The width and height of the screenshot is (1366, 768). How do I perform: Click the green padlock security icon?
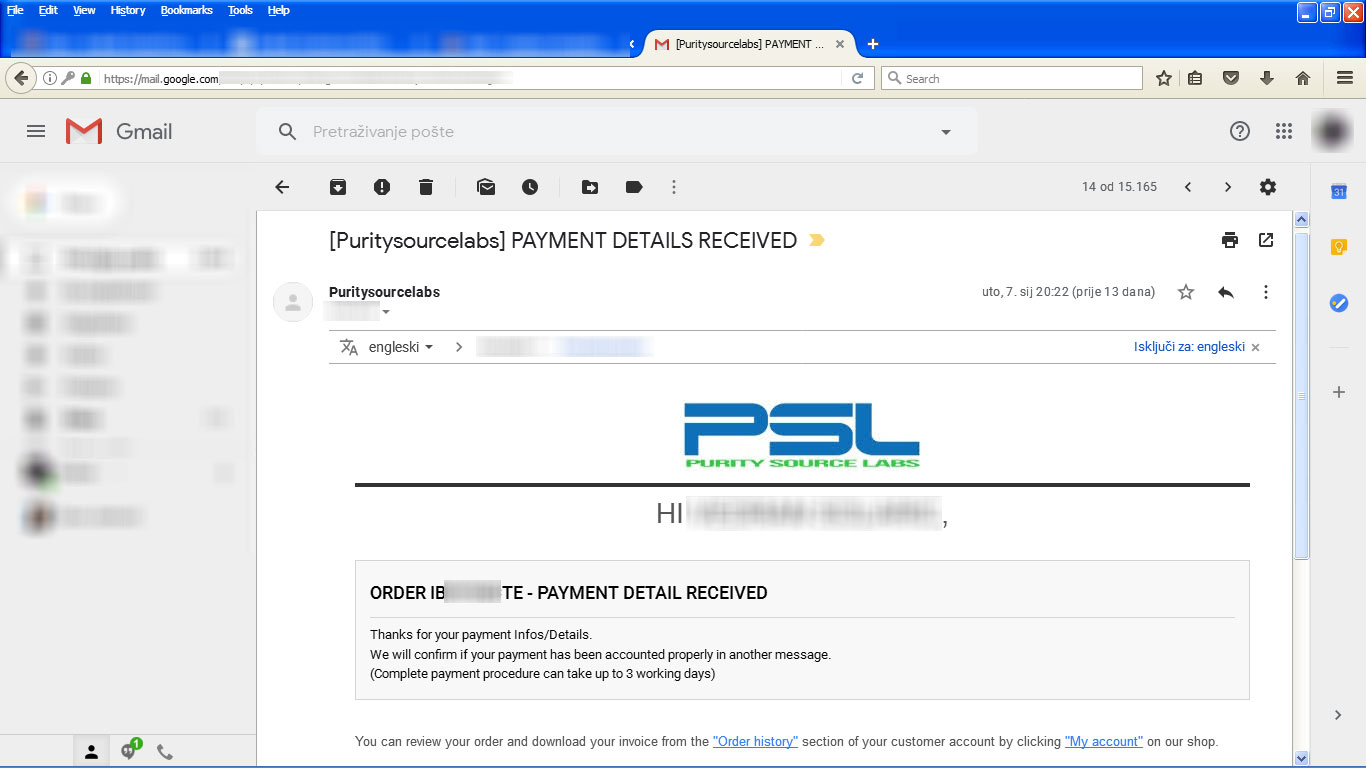click(x=86, y=78)
